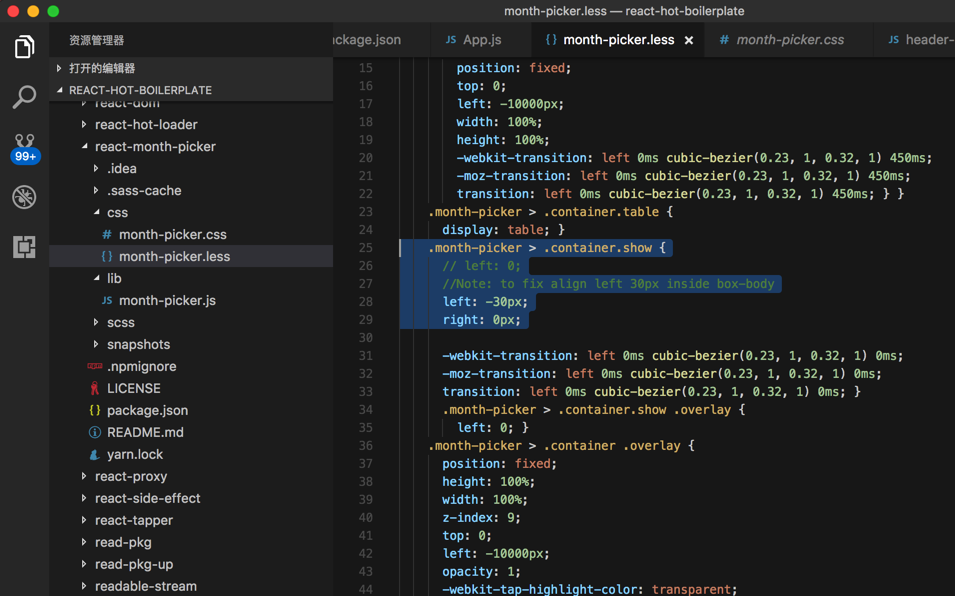Collapse the react-month-picker folder
Viewport: 955px width, 596px height.
point(154,146)
